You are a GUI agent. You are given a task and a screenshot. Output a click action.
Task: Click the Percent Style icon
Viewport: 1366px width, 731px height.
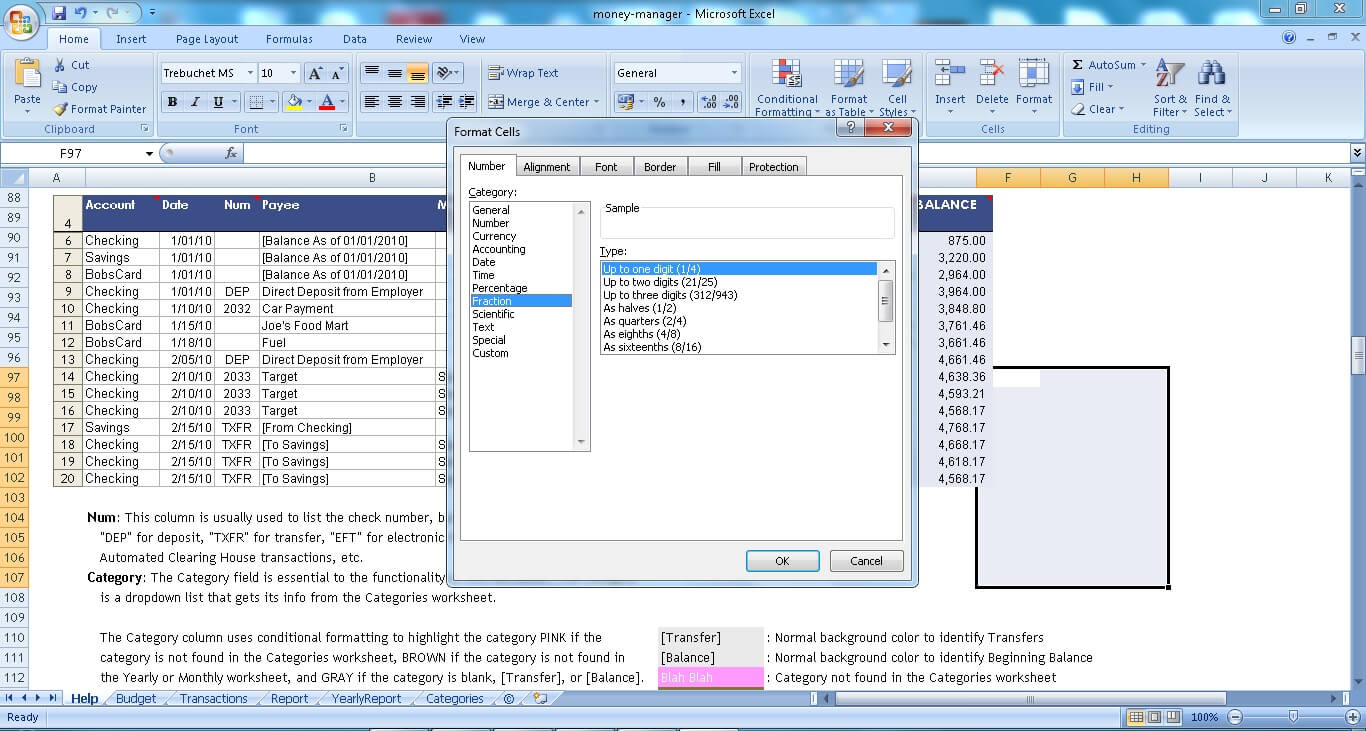[x=659, y=102]
